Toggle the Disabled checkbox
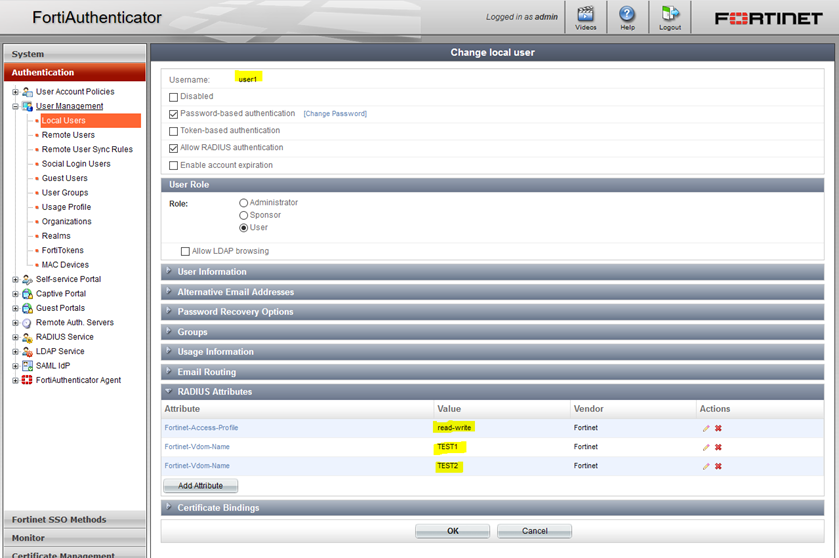Viewport: 839px width, 558px height. pos(174,97)
